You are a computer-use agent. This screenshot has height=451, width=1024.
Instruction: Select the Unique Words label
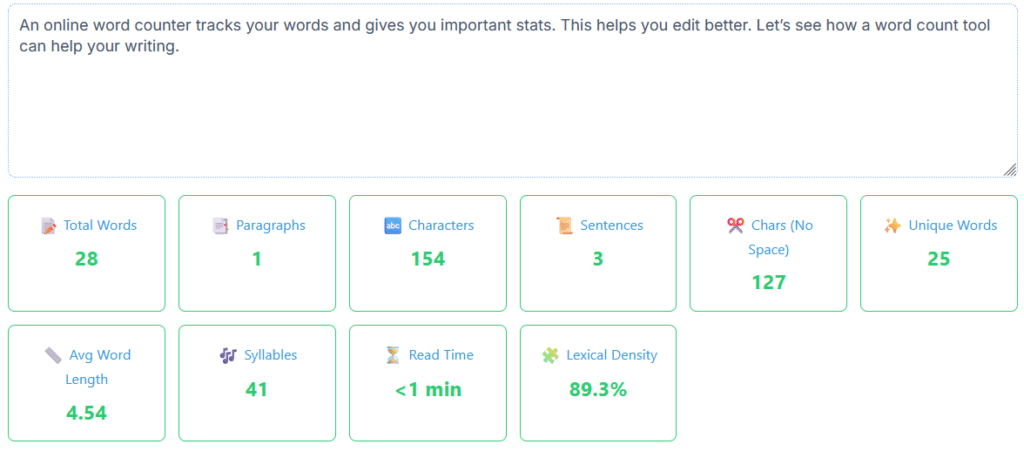pyautogui.click(x=953, y=225)
